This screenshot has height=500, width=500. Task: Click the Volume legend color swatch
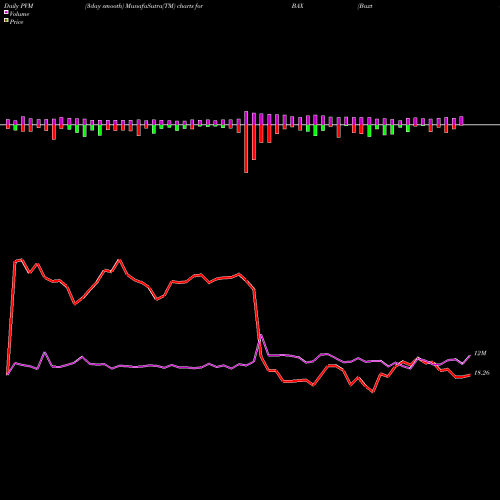6,12
